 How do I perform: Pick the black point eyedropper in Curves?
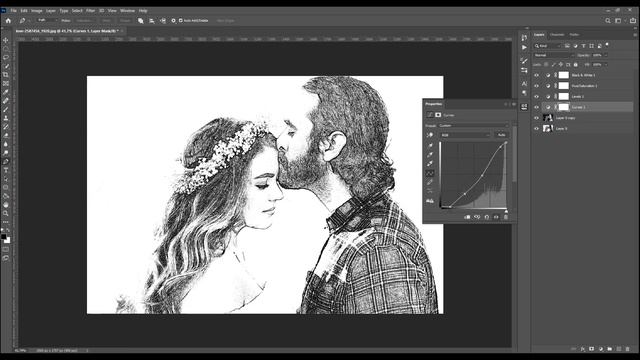click(430, 146)
